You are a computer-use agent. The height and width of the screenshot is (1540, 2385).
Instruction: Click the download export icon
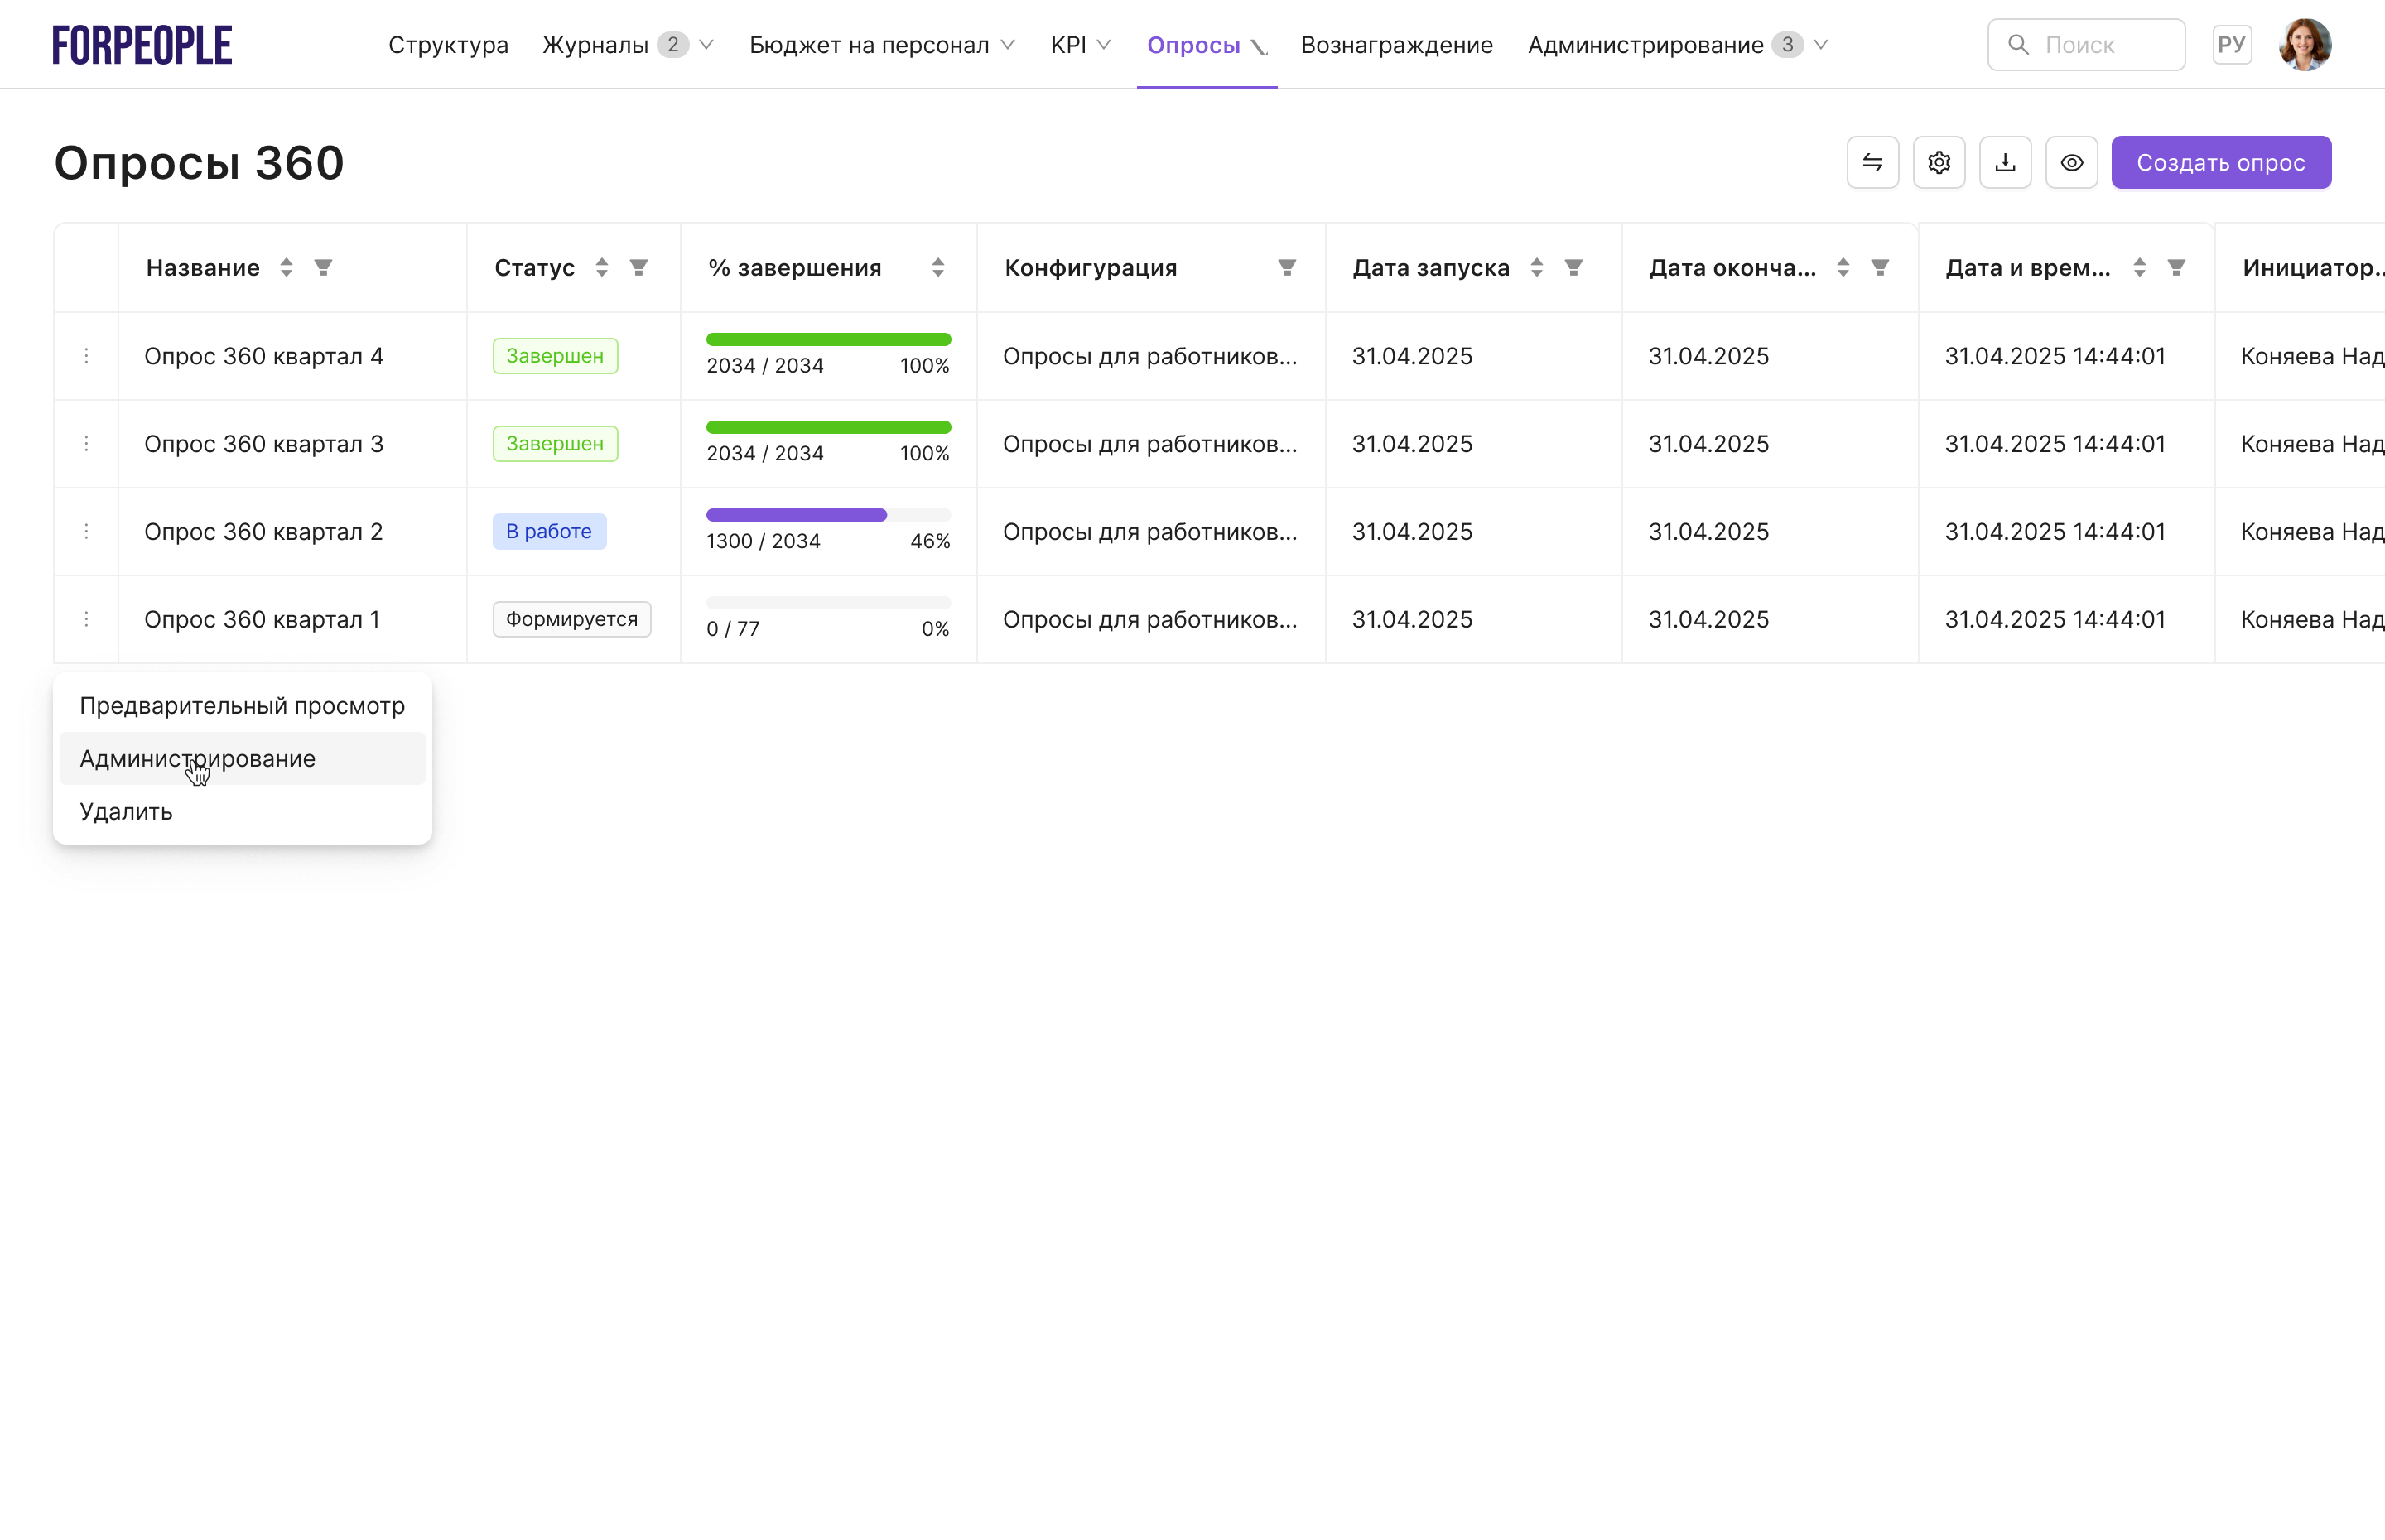(2005, 162)
